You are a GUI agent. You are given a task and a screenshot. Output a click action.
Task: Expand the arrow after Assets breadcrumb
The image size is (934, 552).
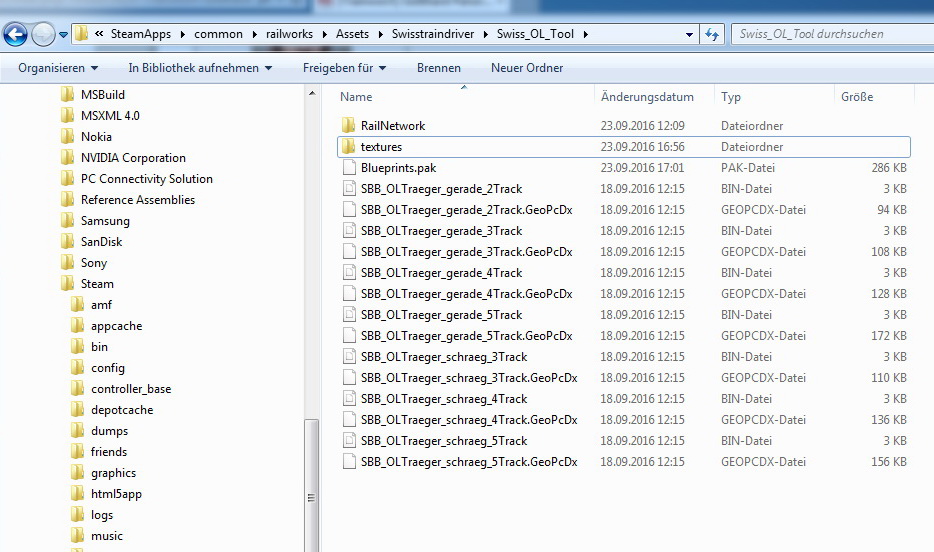coord(380,35)
